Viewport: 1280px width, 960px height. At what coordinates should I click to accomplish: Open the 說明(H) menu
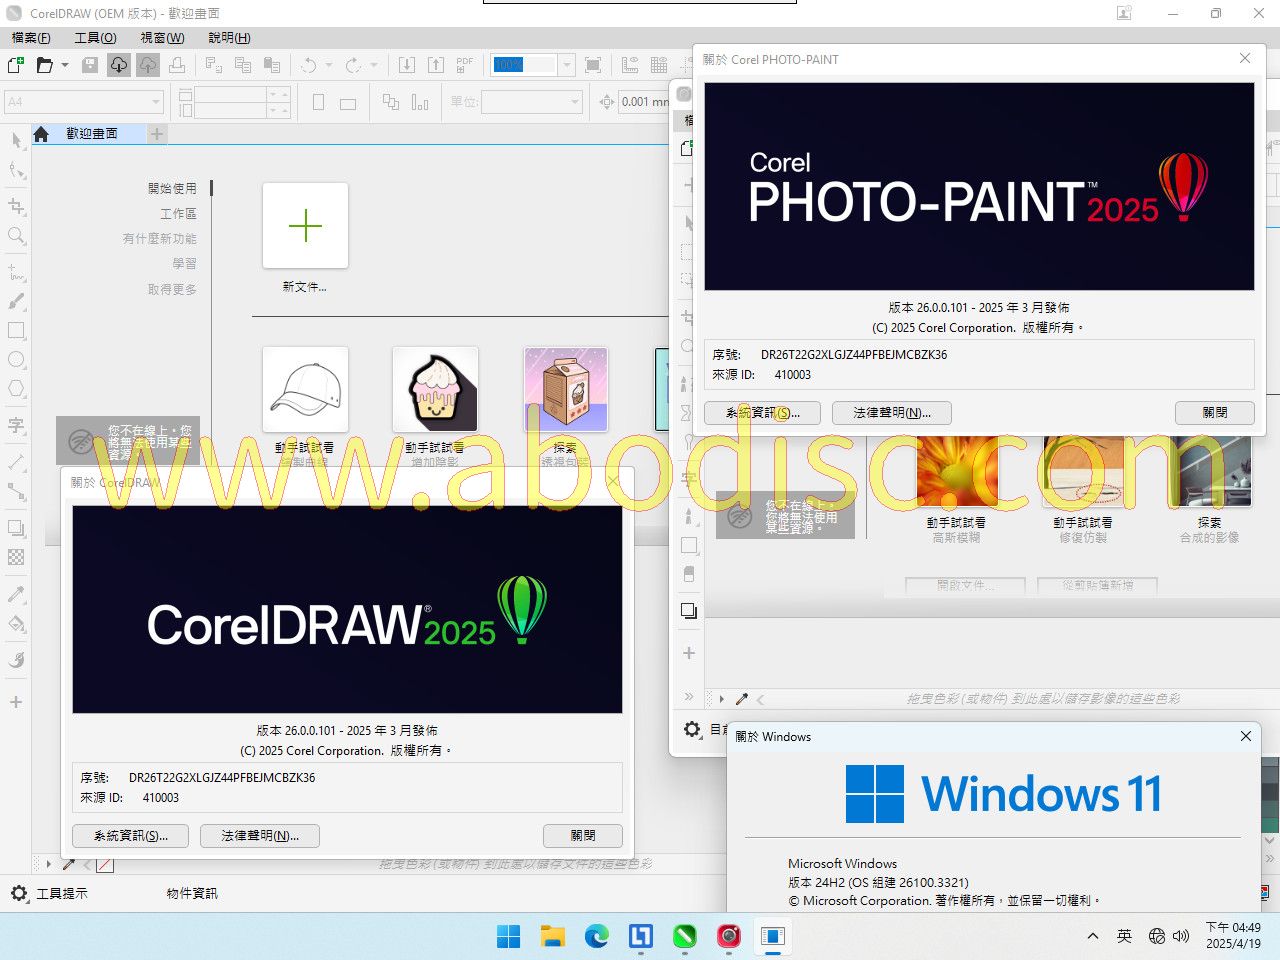tap(229, 38)
